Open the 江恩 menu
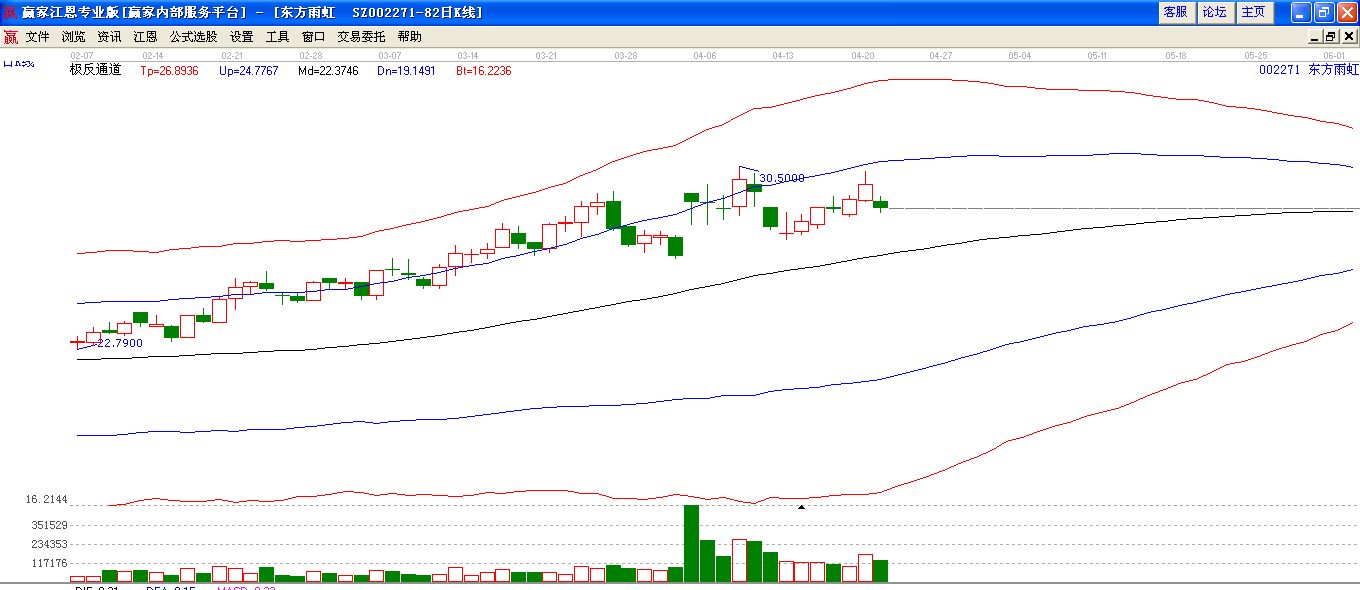1360x590 pixels. coord(146,37)
